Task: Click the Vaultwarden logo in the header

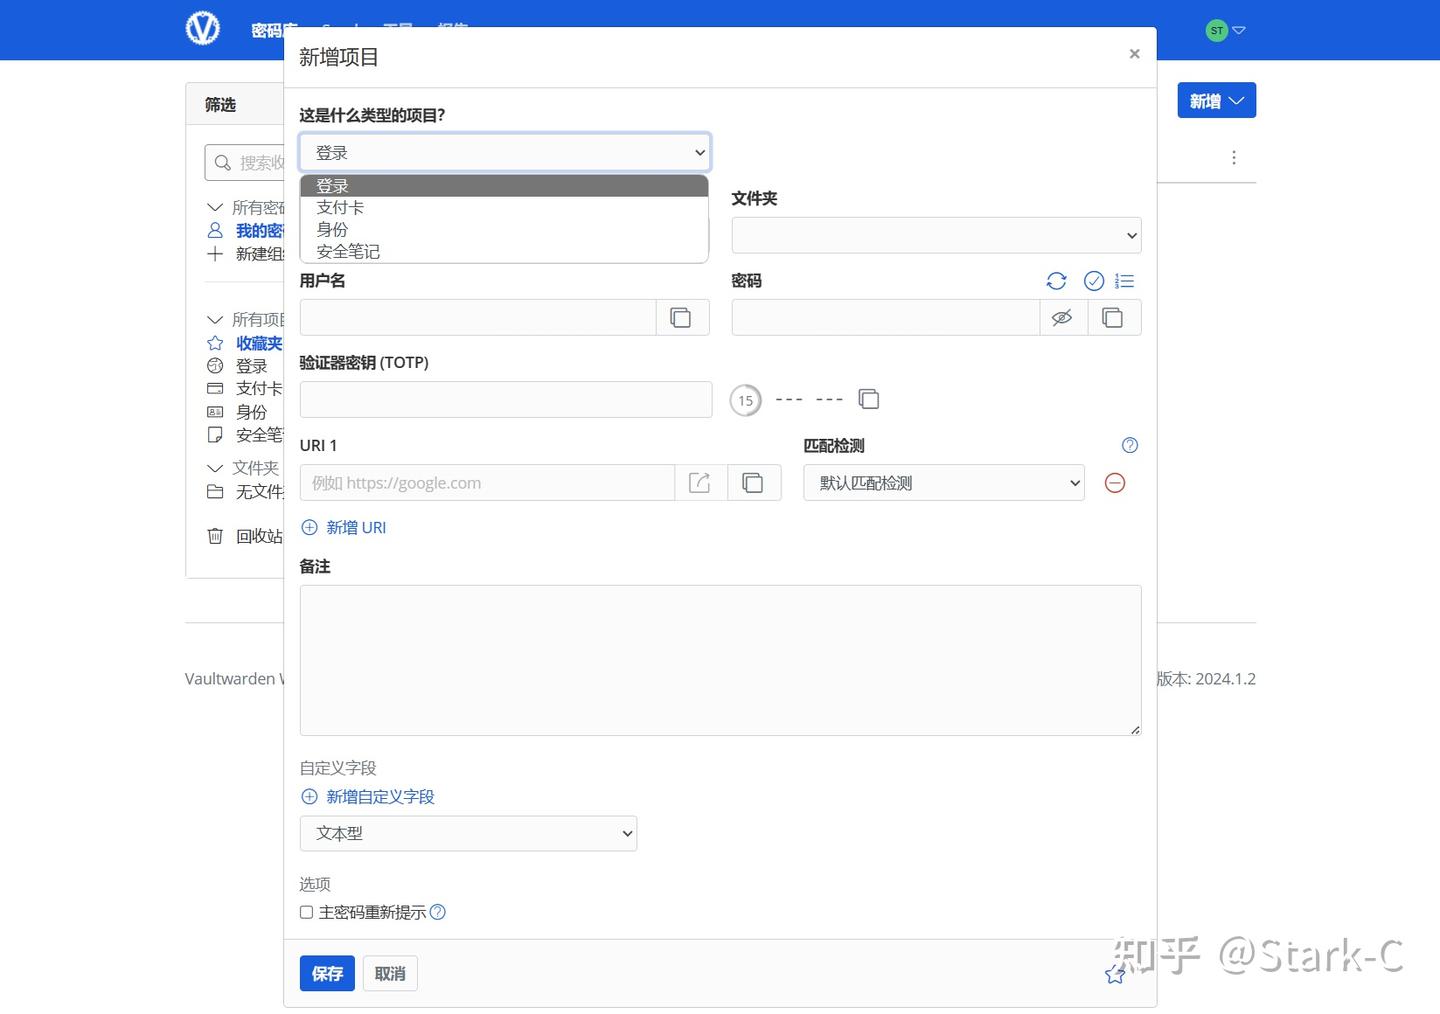Action: pyautogui.click(x=203, y=28)
